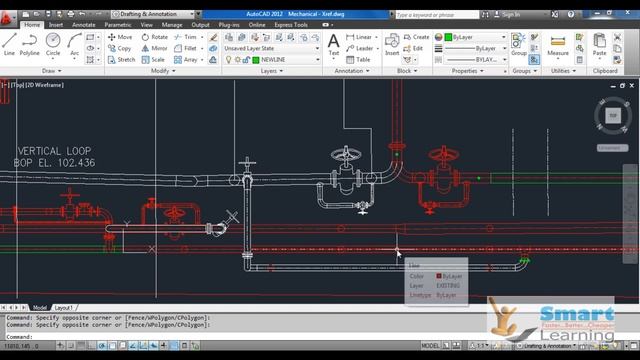Choose the Move modify tool
The image size is (640, 360).
(120, 37)
